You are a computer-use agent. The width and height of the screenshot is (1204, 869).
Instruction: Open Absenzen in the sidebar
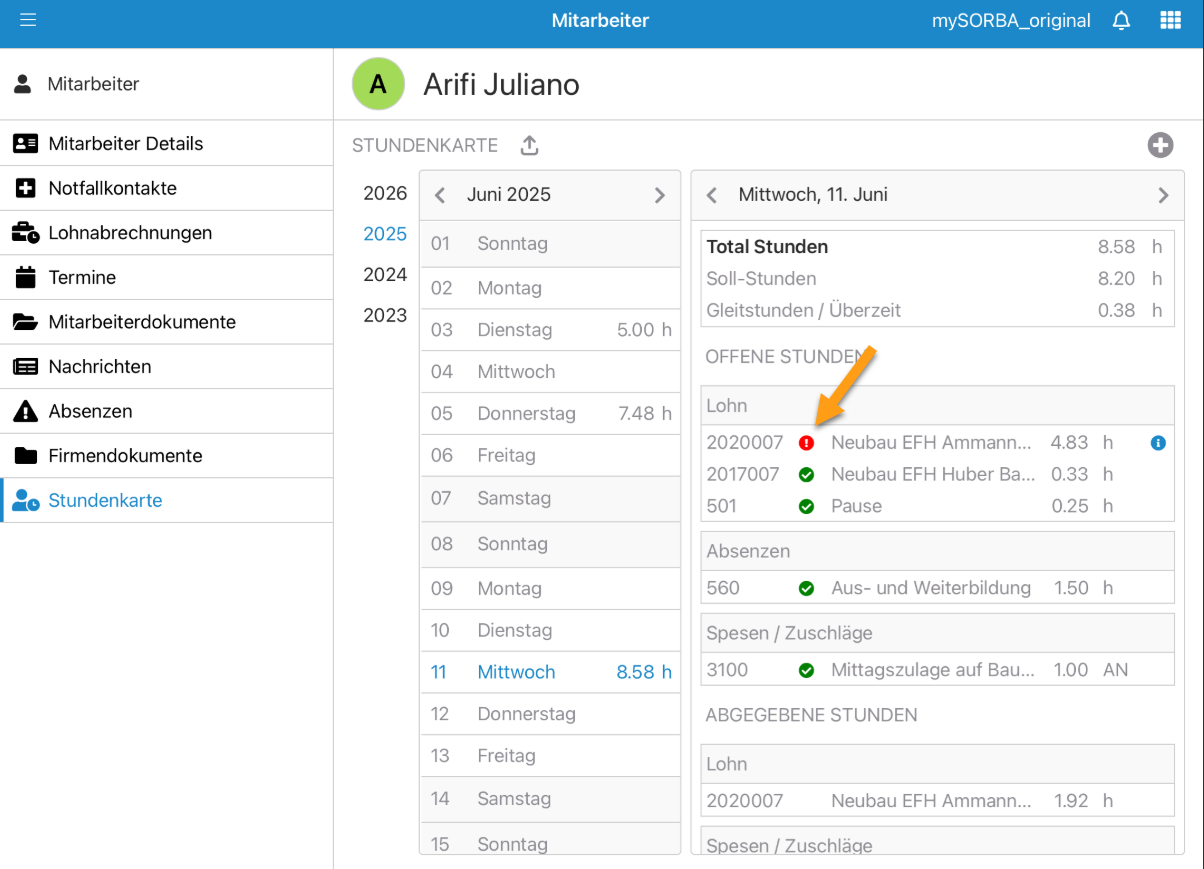pyautogui.click(x=90, y=411)
